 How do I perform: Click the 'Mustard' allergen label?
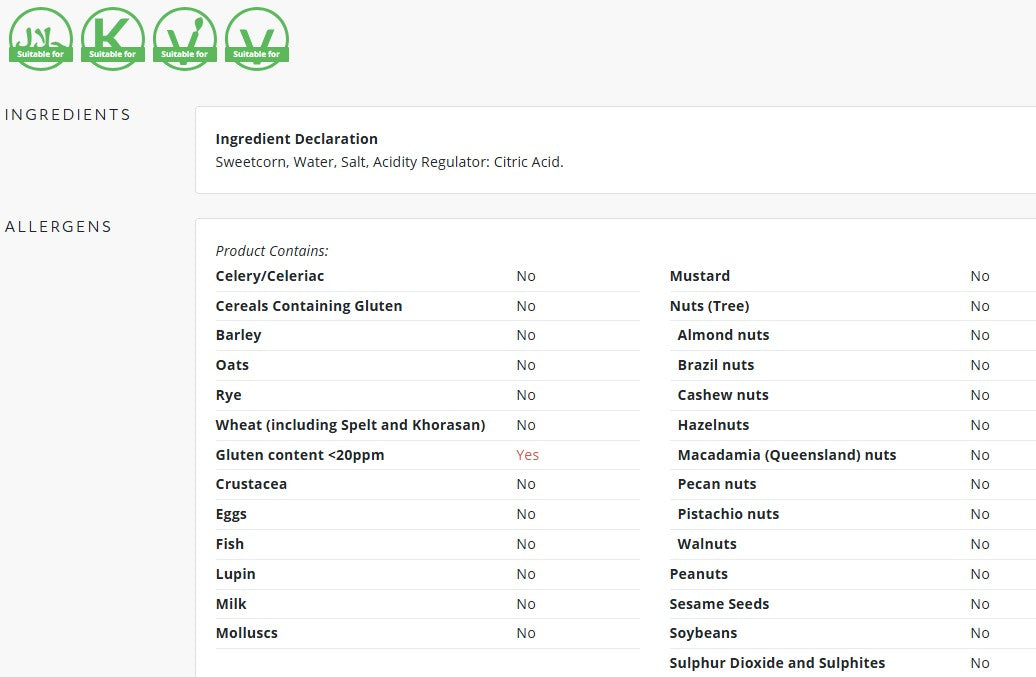click(700, 276)
